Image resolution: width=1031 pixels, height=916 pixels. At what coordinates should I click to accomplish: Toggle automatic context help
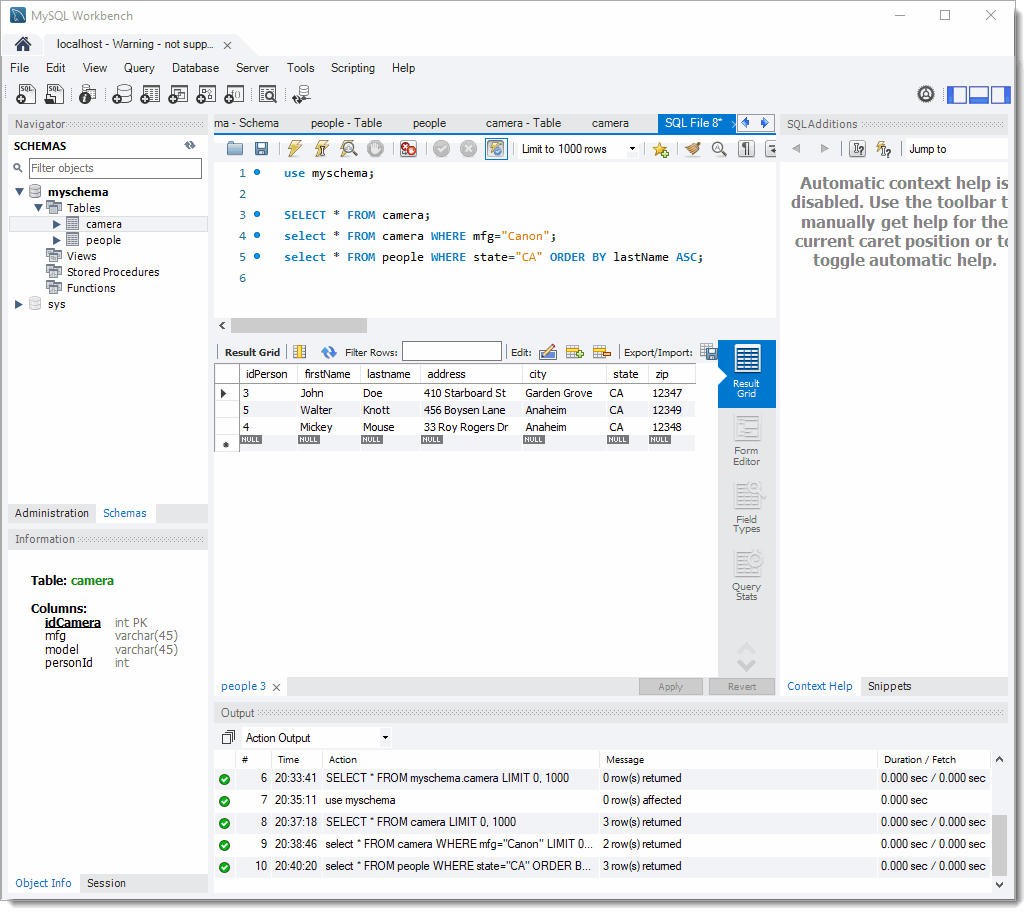pos(884,149)
